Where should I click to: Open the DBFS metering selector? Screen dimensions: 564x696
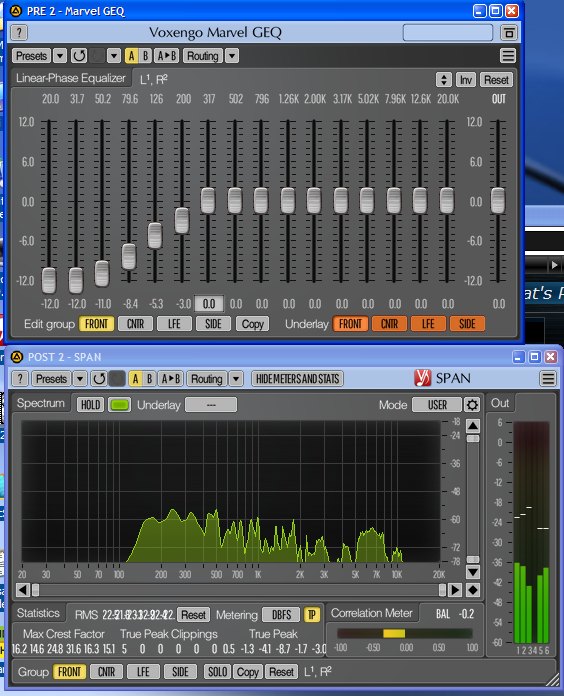click(x=281, y=615)
